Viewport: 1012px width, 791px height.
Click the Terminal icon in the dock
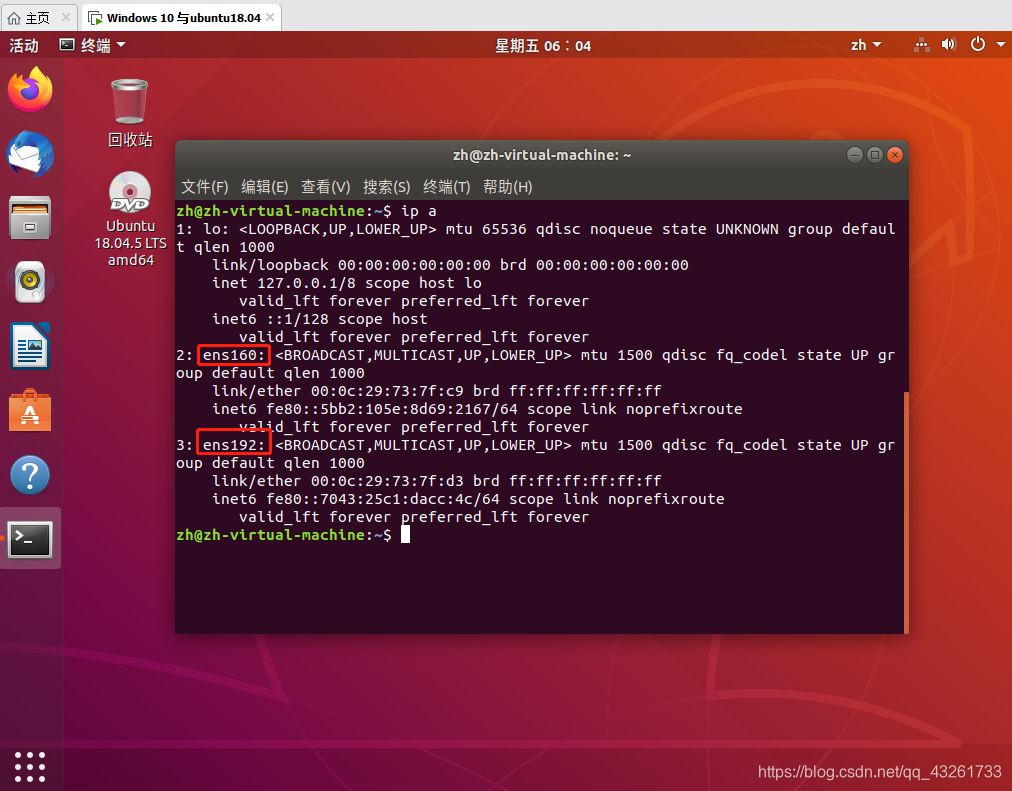tap(30, 539)
